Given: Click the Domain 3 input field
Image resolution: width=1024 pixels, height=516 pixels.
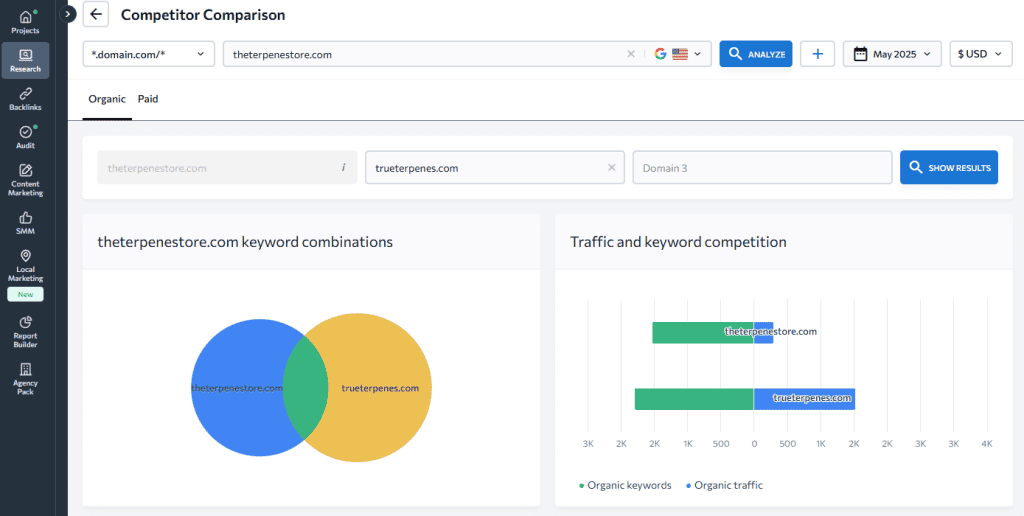Looking at the screenshot, I should pyautogui.click(x=762, y=168).
